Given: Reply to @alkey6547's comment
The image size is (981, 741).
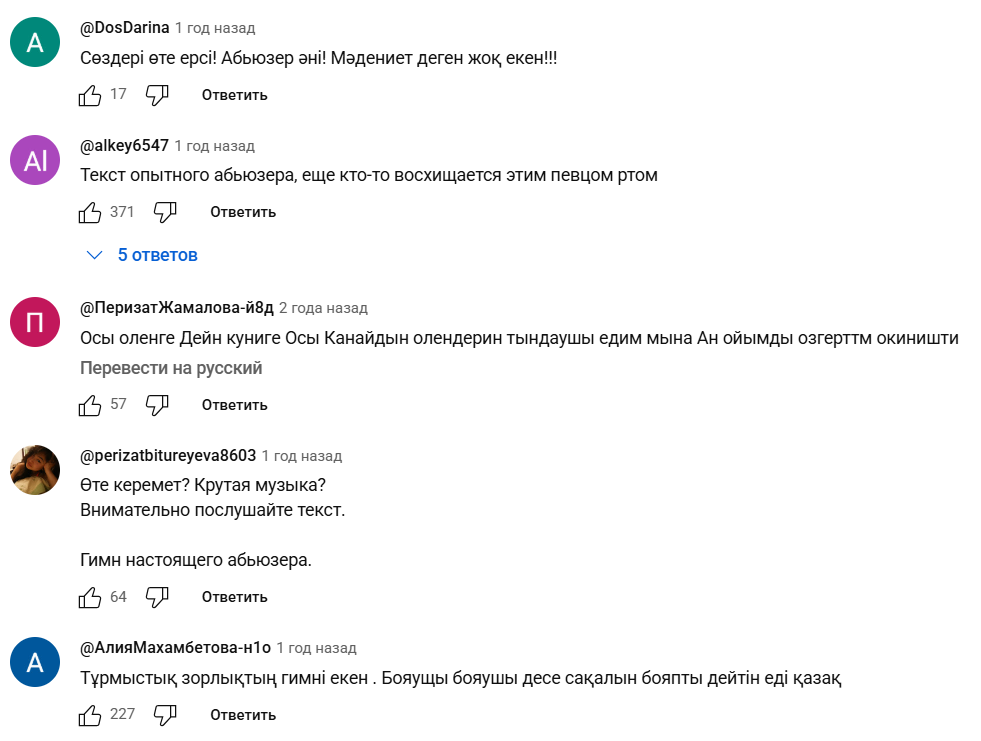Looking at the screenshot, I should pyautogui.click(x=242, y=212).
